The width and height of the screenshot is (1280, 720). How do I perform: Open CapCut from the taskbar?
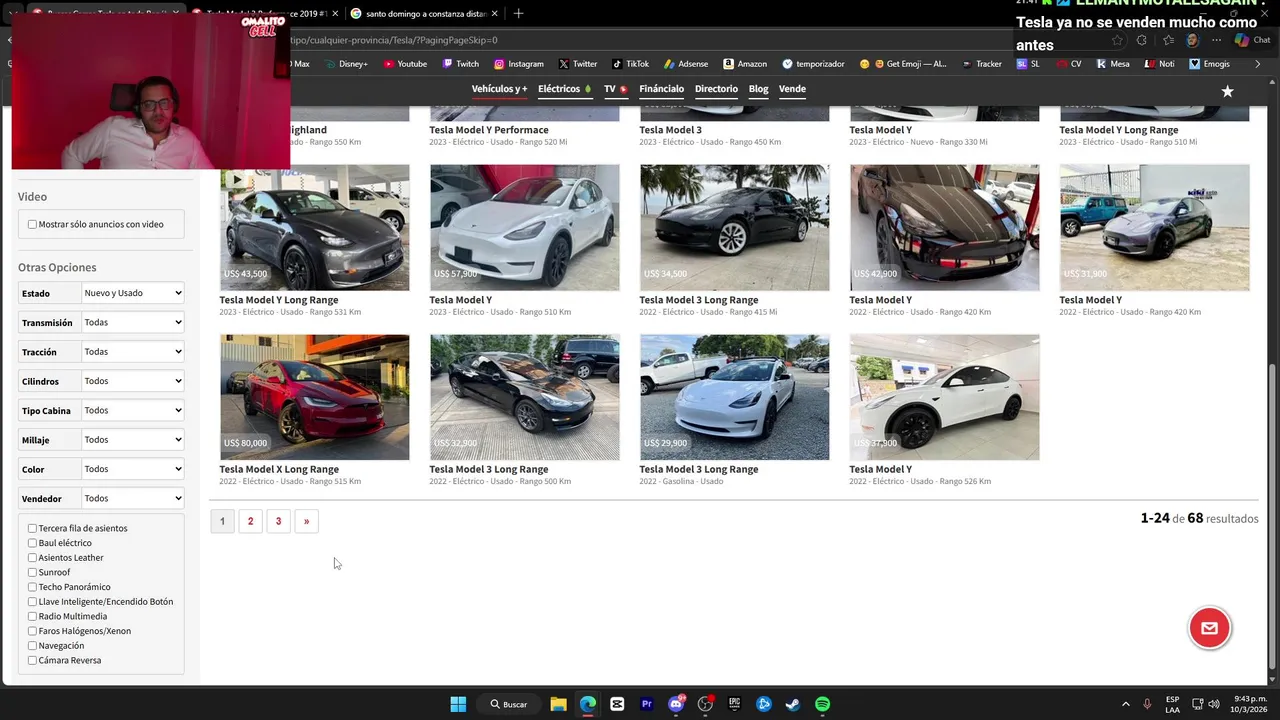tap(617, 704)
